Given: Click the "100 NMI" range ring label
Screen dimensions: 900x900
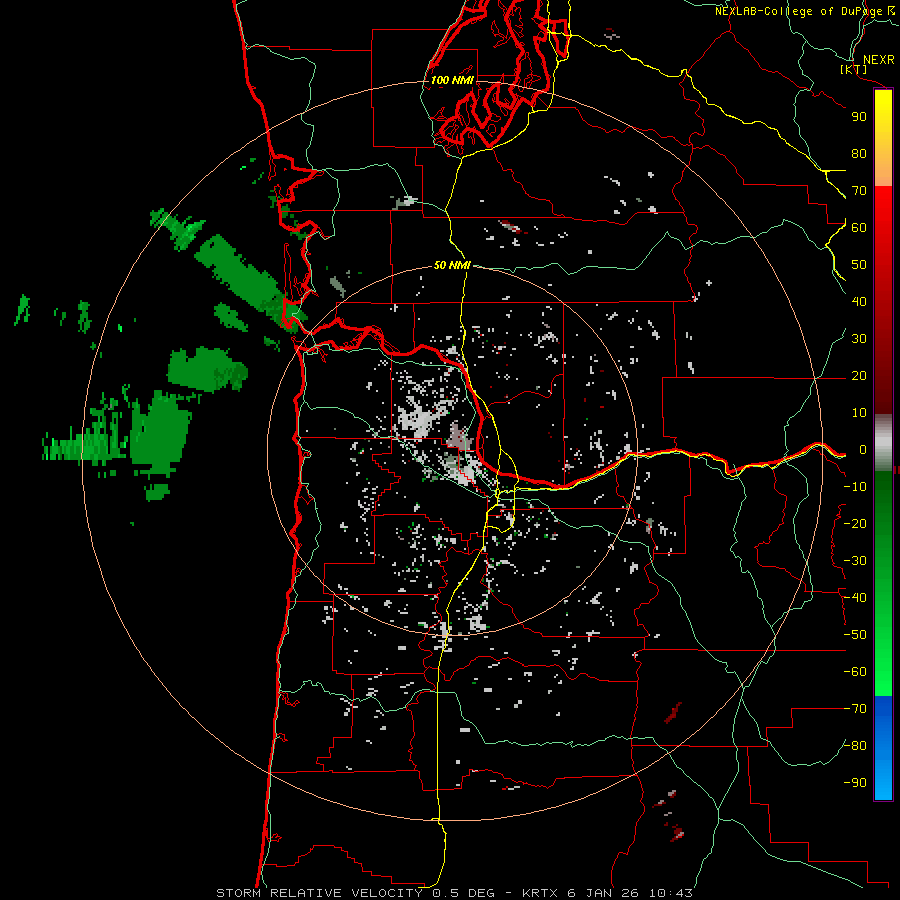Looking at the screenshot, I should (452, 80).
